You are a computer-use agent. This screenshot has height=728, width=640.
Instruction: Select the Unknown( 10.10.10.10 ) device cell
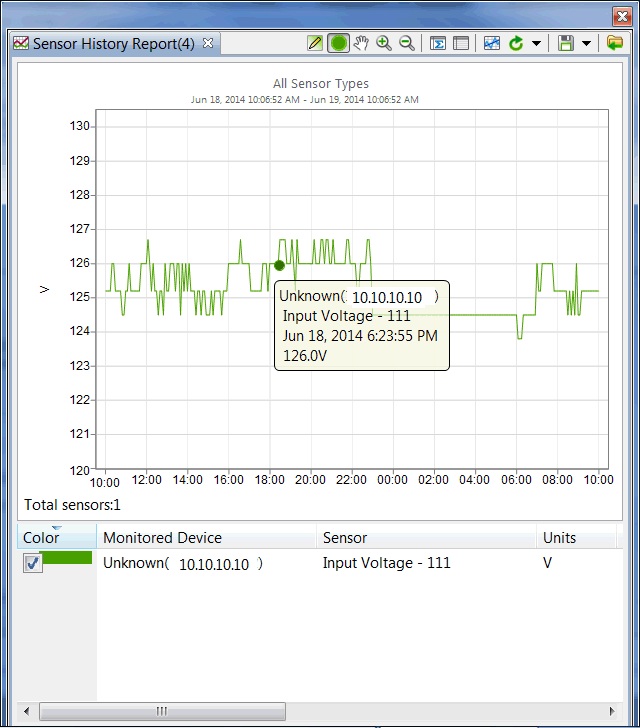point(183,563)
